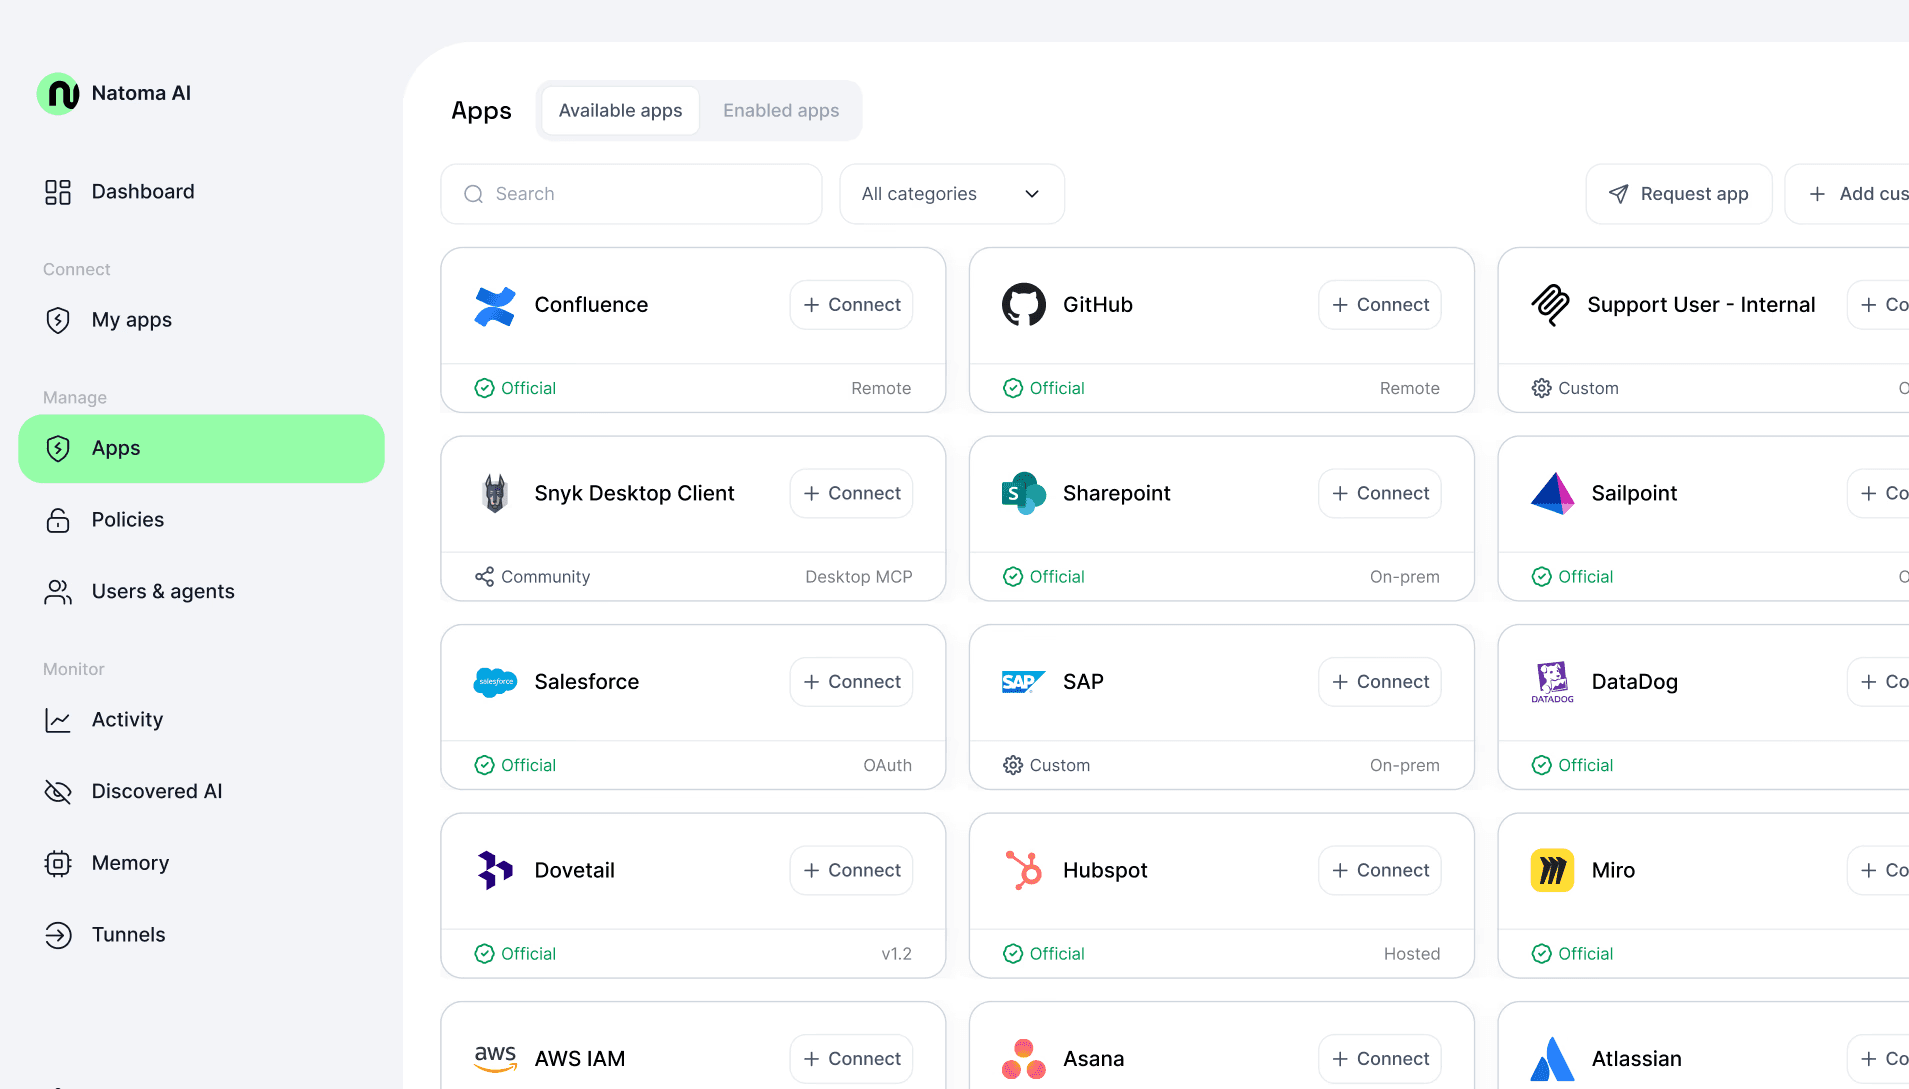The width and height of the screenshot is (1909, 1089).
Task: Click the OAuth label on Salesforce card
Action: [x=888, y=766]
